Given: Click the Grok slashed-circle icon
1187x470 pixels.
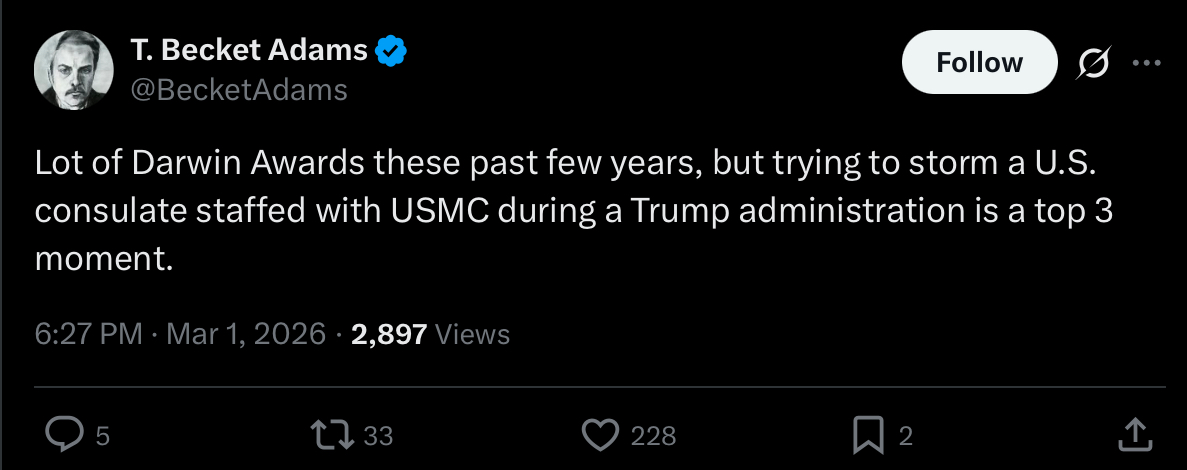Looking at the screenshot, I should [x=1094, y=63].
